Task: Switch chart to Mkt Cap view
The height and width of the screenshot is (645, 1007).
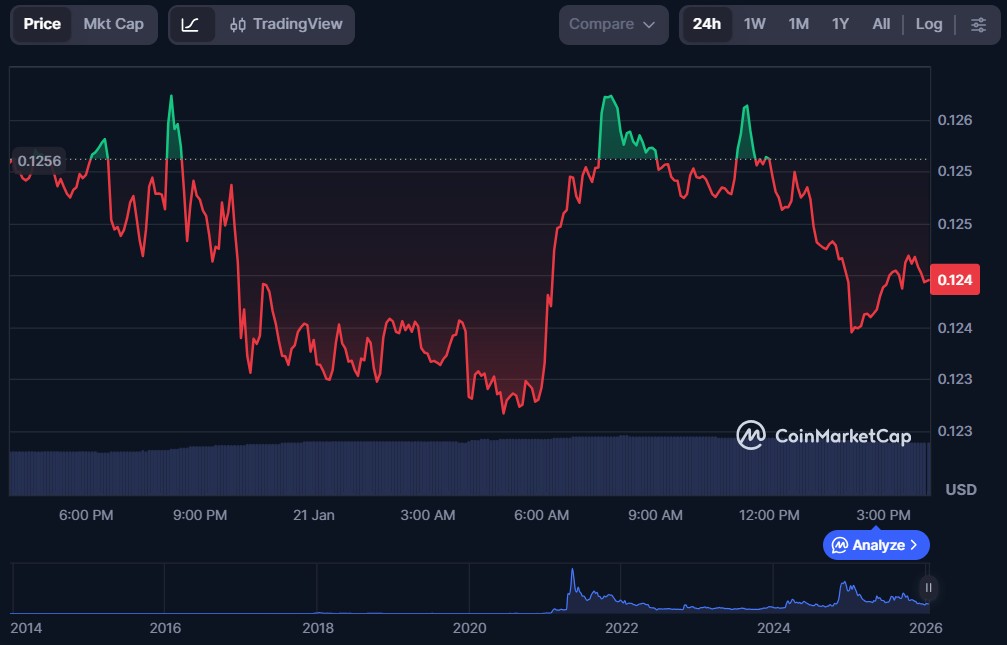Action: tap(113, 24)
